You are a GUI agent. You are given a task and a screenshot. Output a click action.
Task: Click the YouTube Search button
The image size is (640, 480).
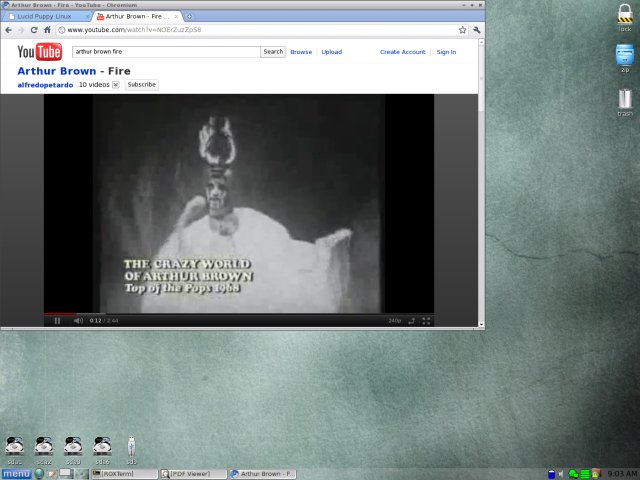(273, 52)
